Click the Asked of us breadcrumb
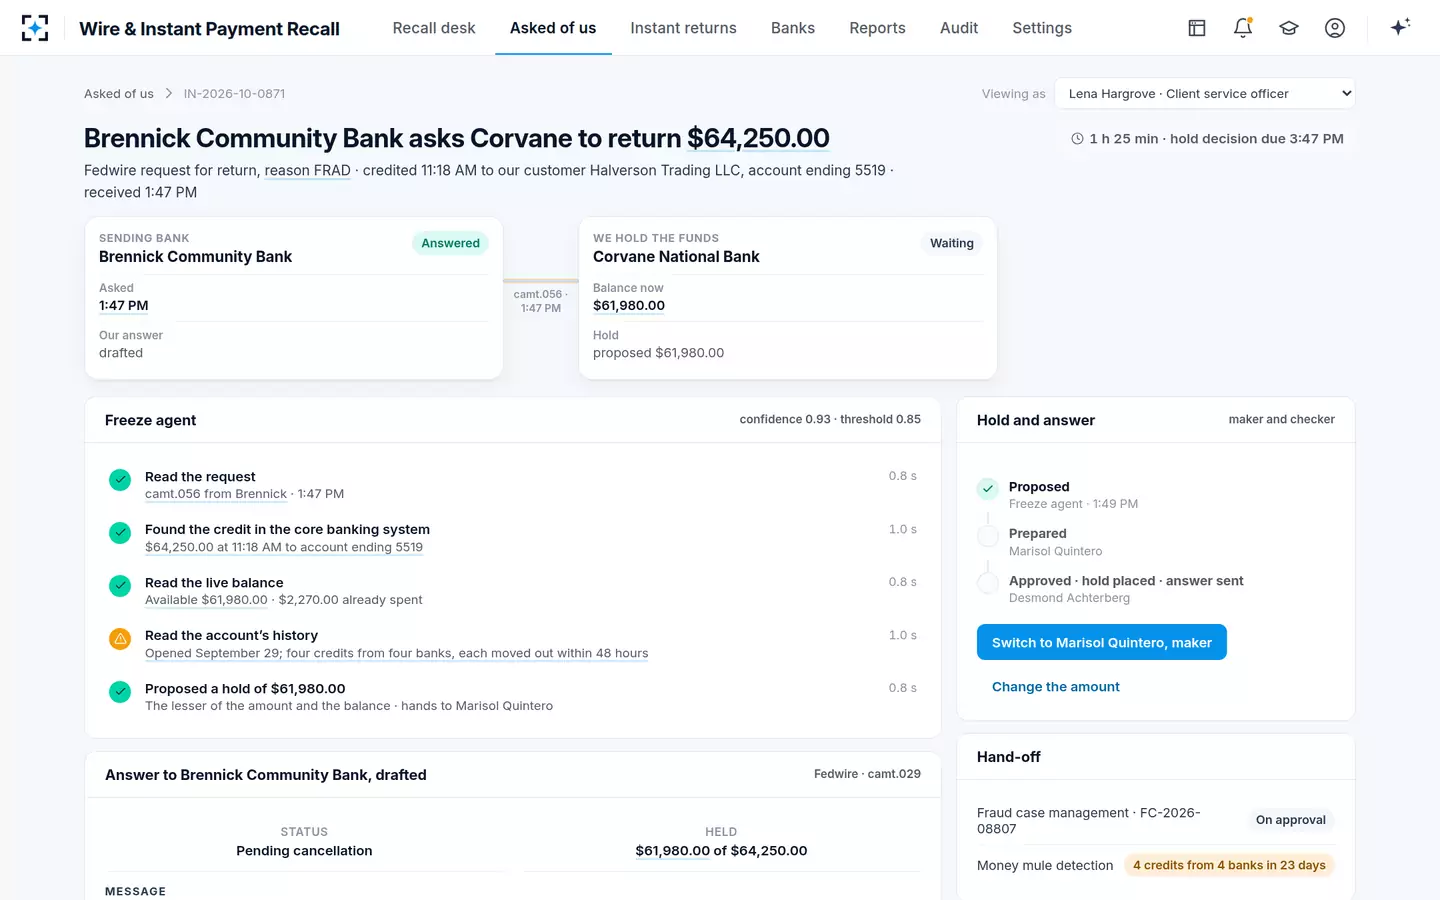This screenshot has height=900, width=1440. pos(119,94)
